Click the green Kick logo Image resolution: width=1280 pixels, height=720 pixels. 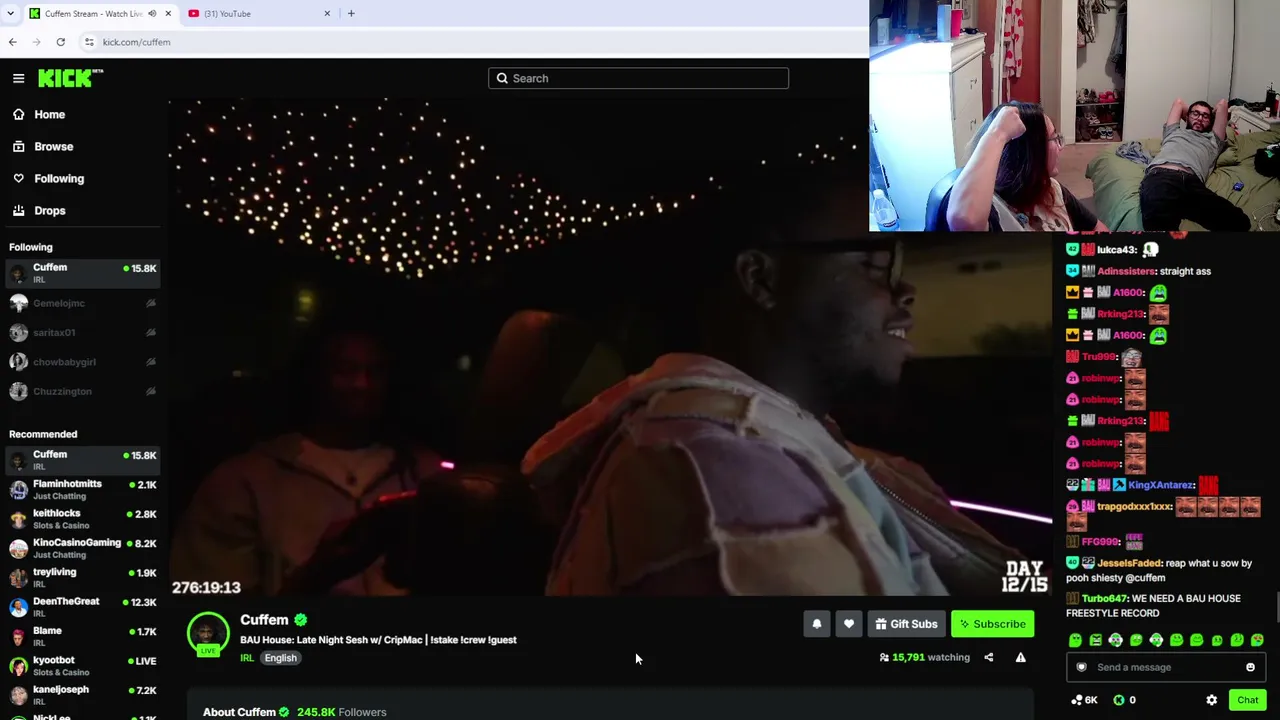tap(70, 78)
